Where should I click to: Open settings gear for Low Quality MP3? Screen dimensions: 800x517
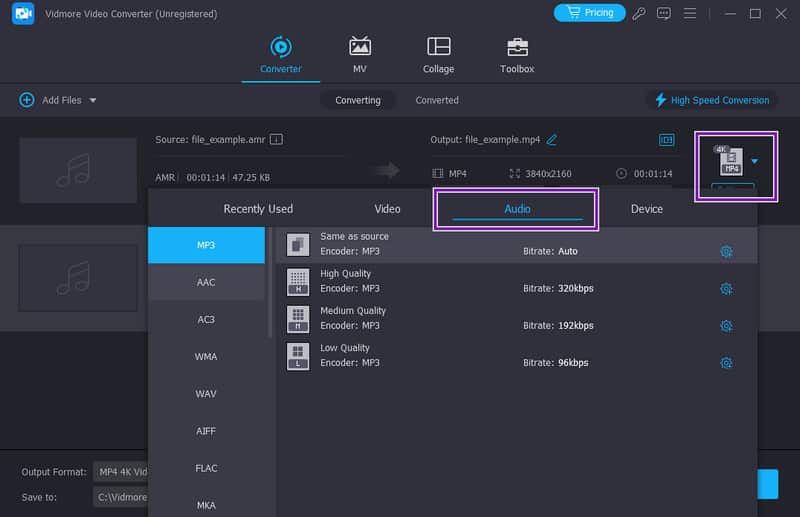tap(726, 363)
